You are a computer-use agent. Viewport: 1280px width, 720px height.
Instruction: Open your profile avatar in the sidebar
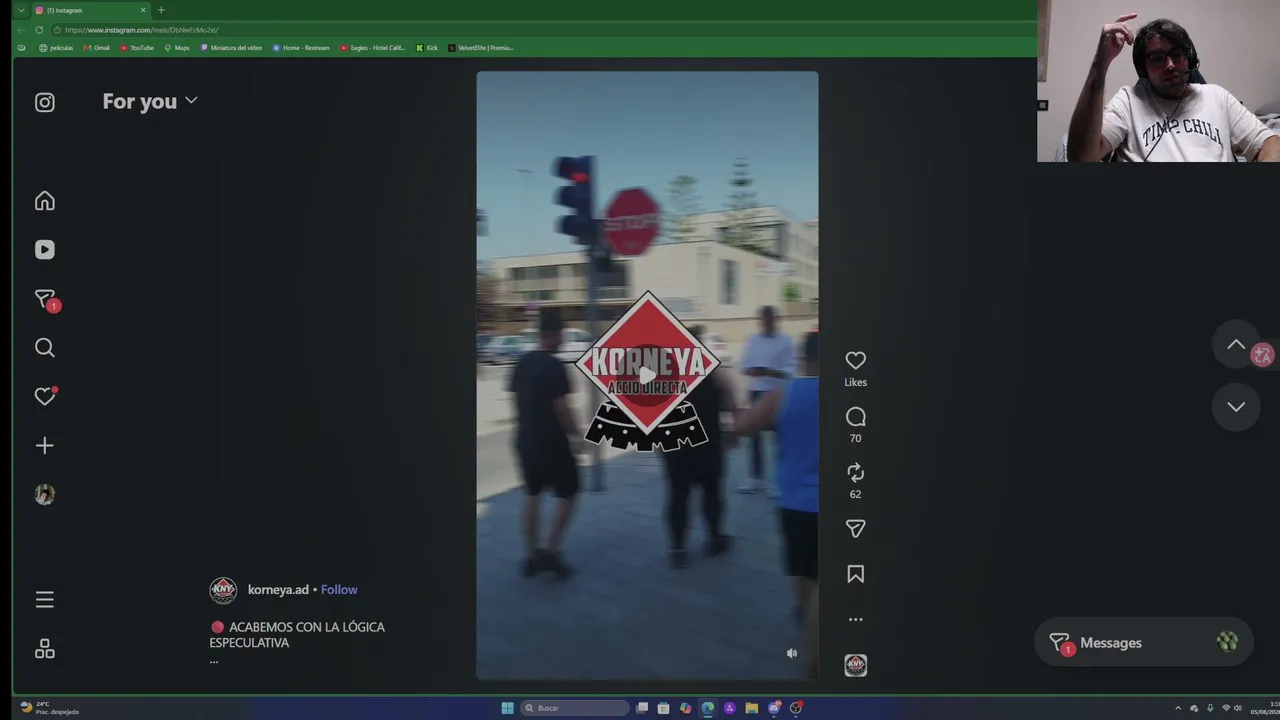tap(45, 495)
